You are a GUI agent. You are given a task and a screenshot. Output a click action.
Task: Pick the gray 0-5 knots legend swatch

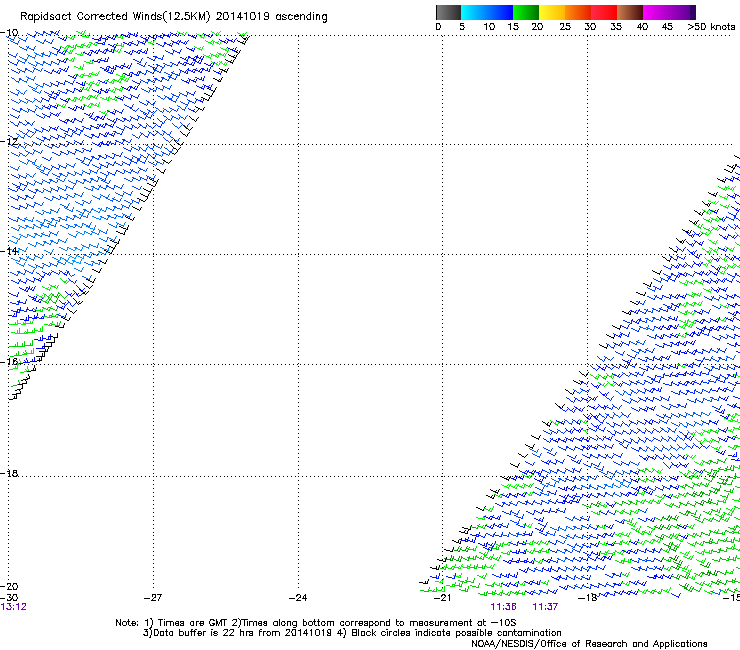(x=448, y=12)
